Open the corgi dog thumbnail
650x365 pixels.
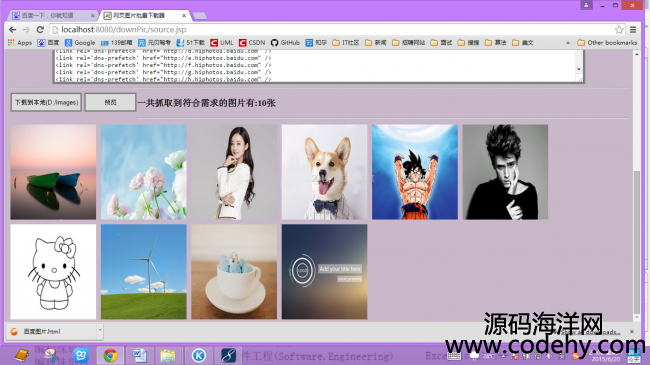pos(324,172)
